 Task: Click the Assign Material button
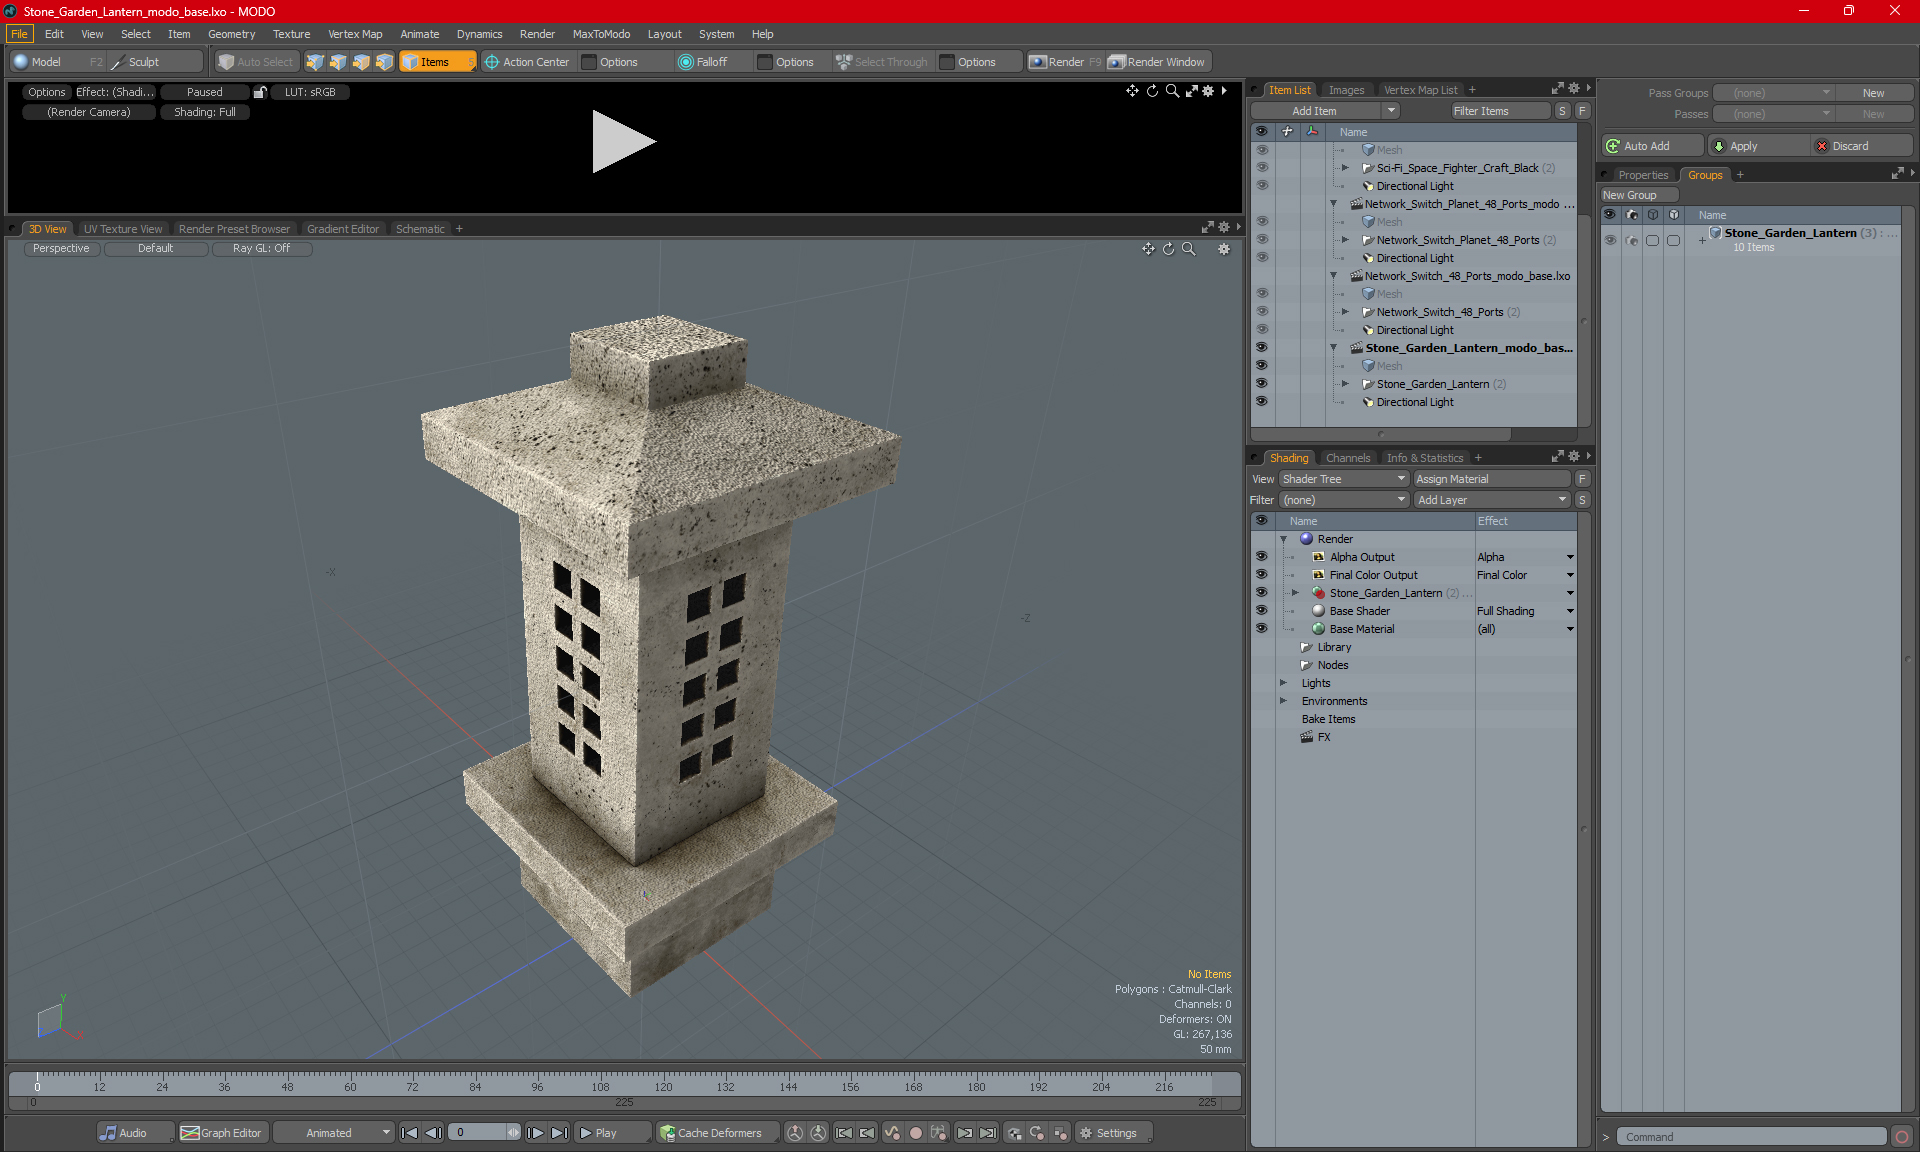click(x=1493, y=479)
